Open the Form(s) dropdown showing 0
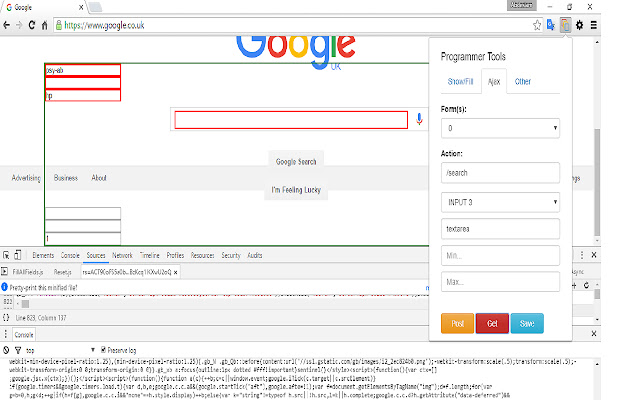Viewport: 640px width, 400px height. click(500, 128)
